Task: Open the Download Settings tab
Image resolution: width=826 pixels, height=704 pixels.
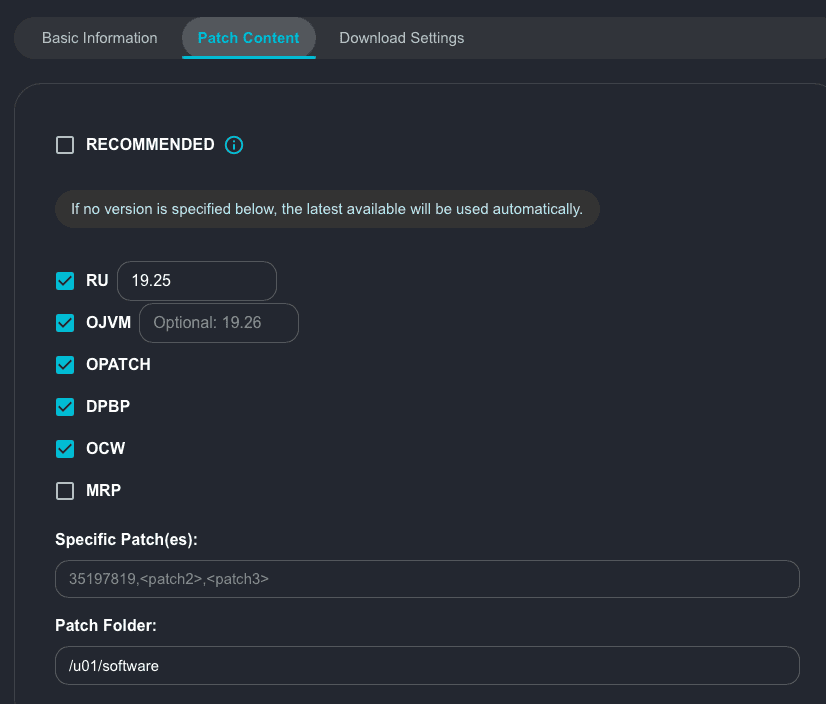Action: coord(401,38)
